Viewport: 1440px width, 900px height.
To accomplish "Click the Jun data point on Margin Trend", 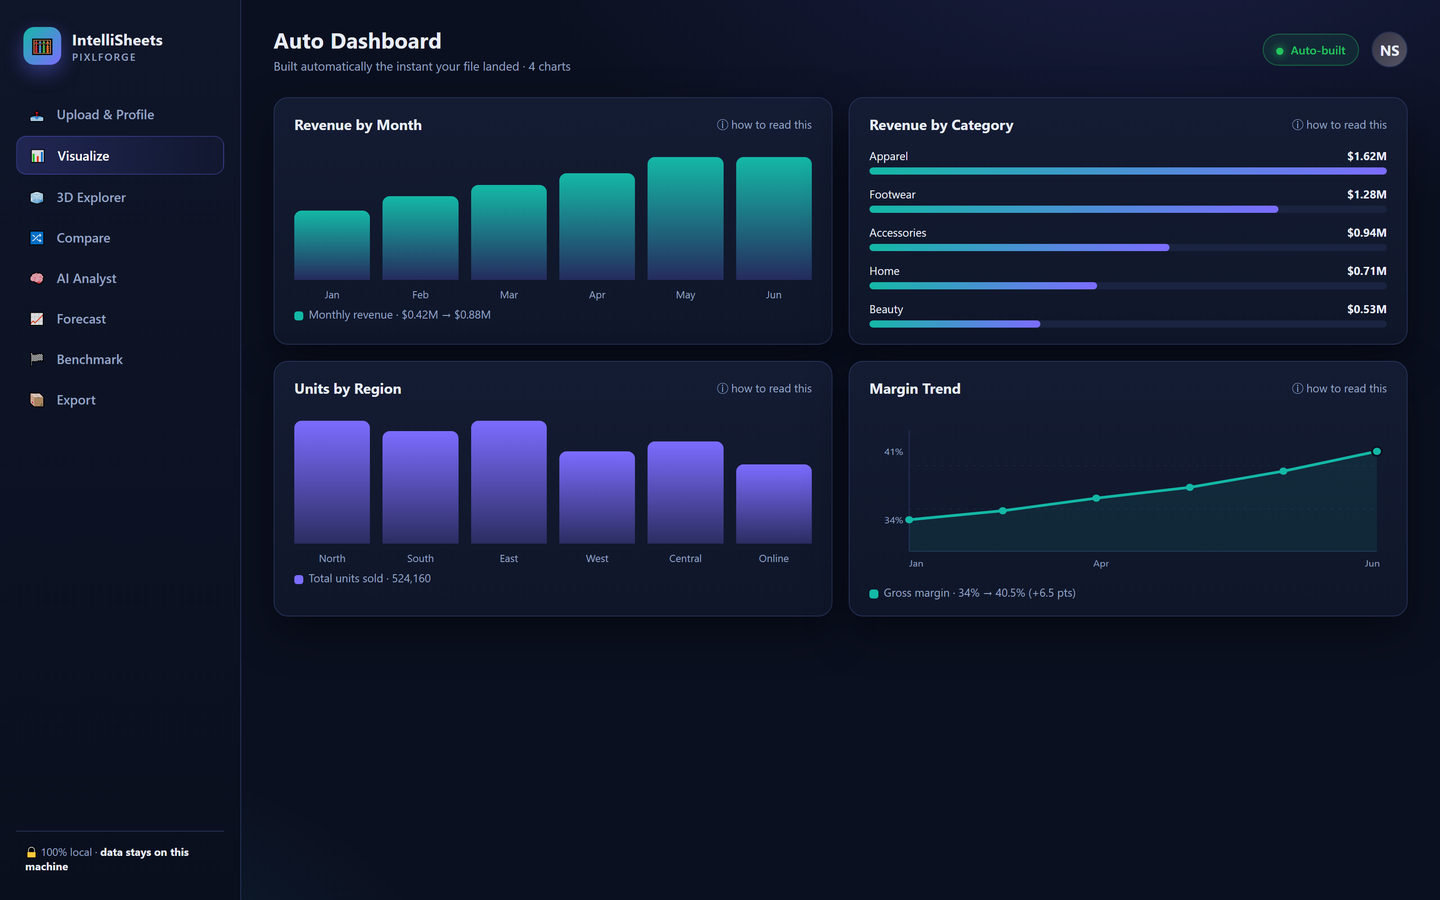I will (1377, 452).
